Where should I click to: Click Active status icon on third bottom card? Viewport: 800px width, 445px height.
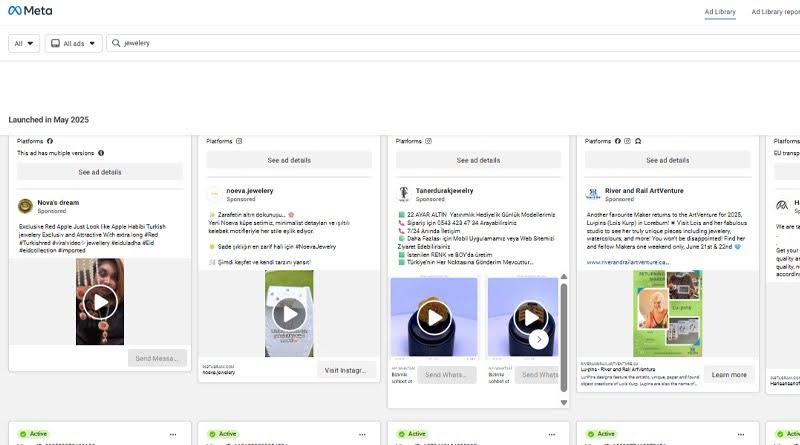tap(401, 434)
